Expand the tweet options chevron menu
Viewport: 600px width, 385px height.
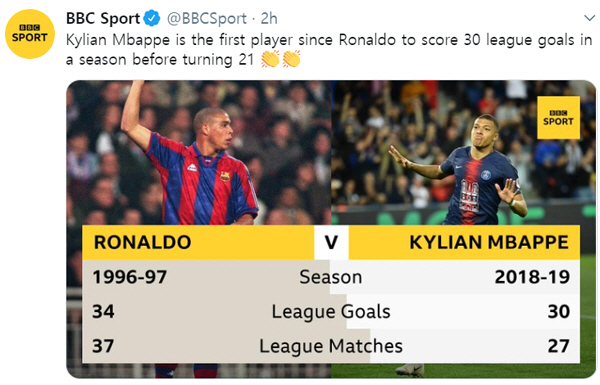click(589, 18)
